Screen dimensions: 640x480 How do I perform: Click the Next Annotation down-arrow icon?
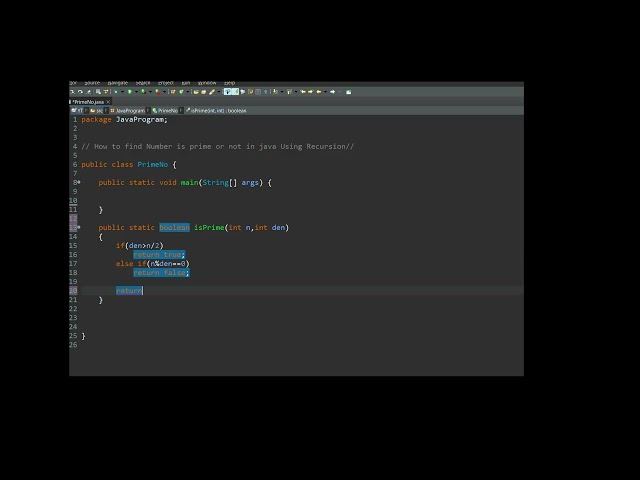pos(275,92)
